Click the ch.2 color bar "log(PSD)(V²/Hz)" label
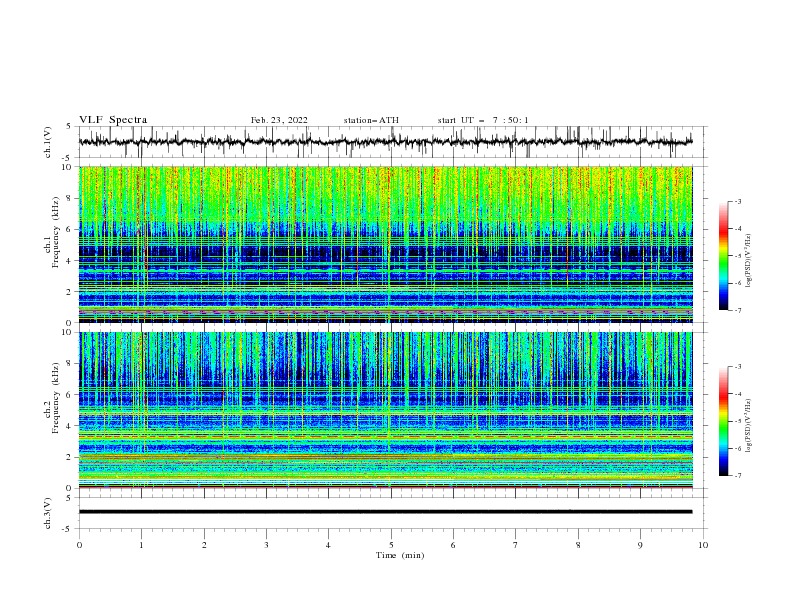The image size is (792, 612). click(749, 426)
